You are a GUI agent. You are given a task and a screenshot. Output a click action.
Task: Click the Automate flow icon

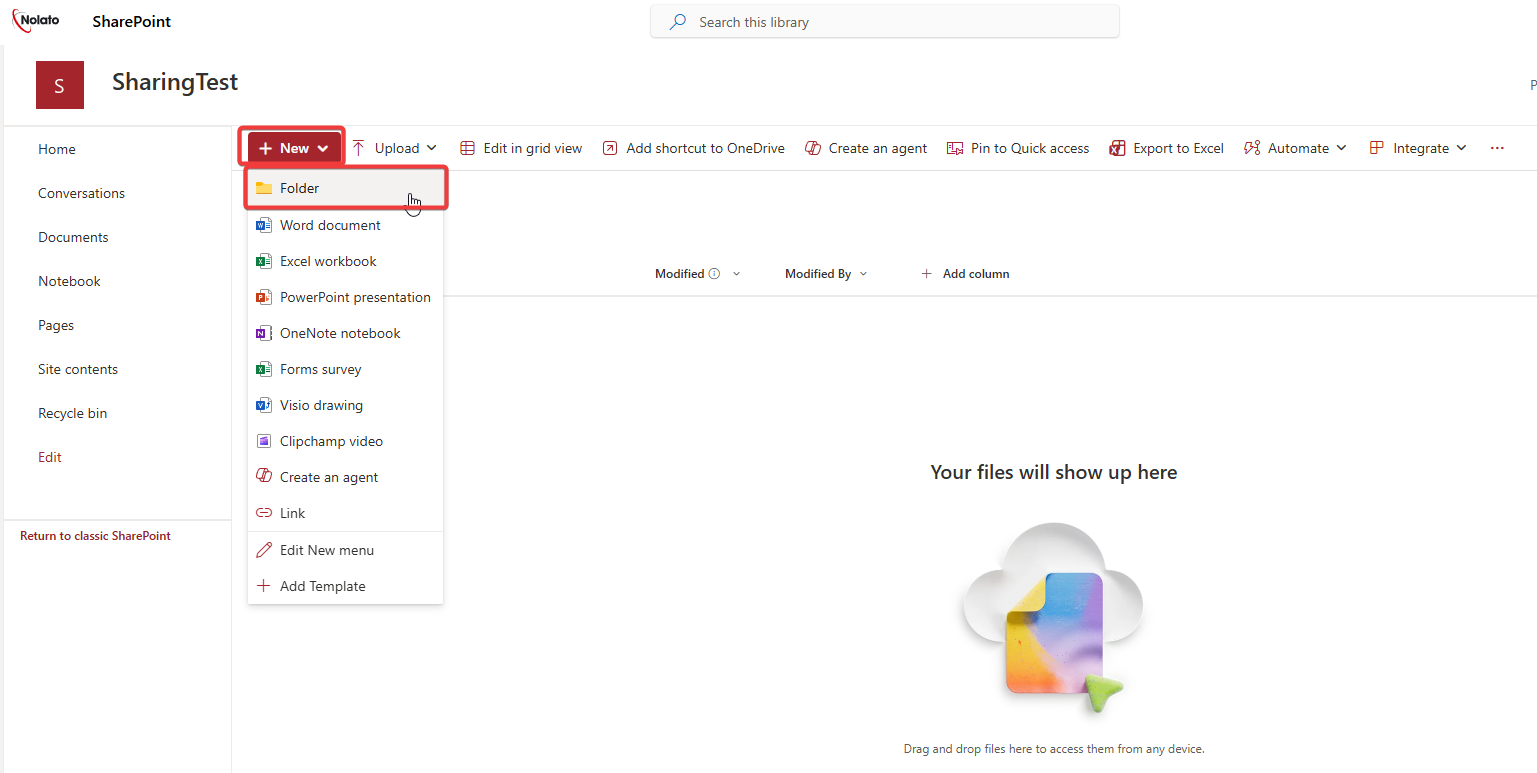coord(1252,148)
